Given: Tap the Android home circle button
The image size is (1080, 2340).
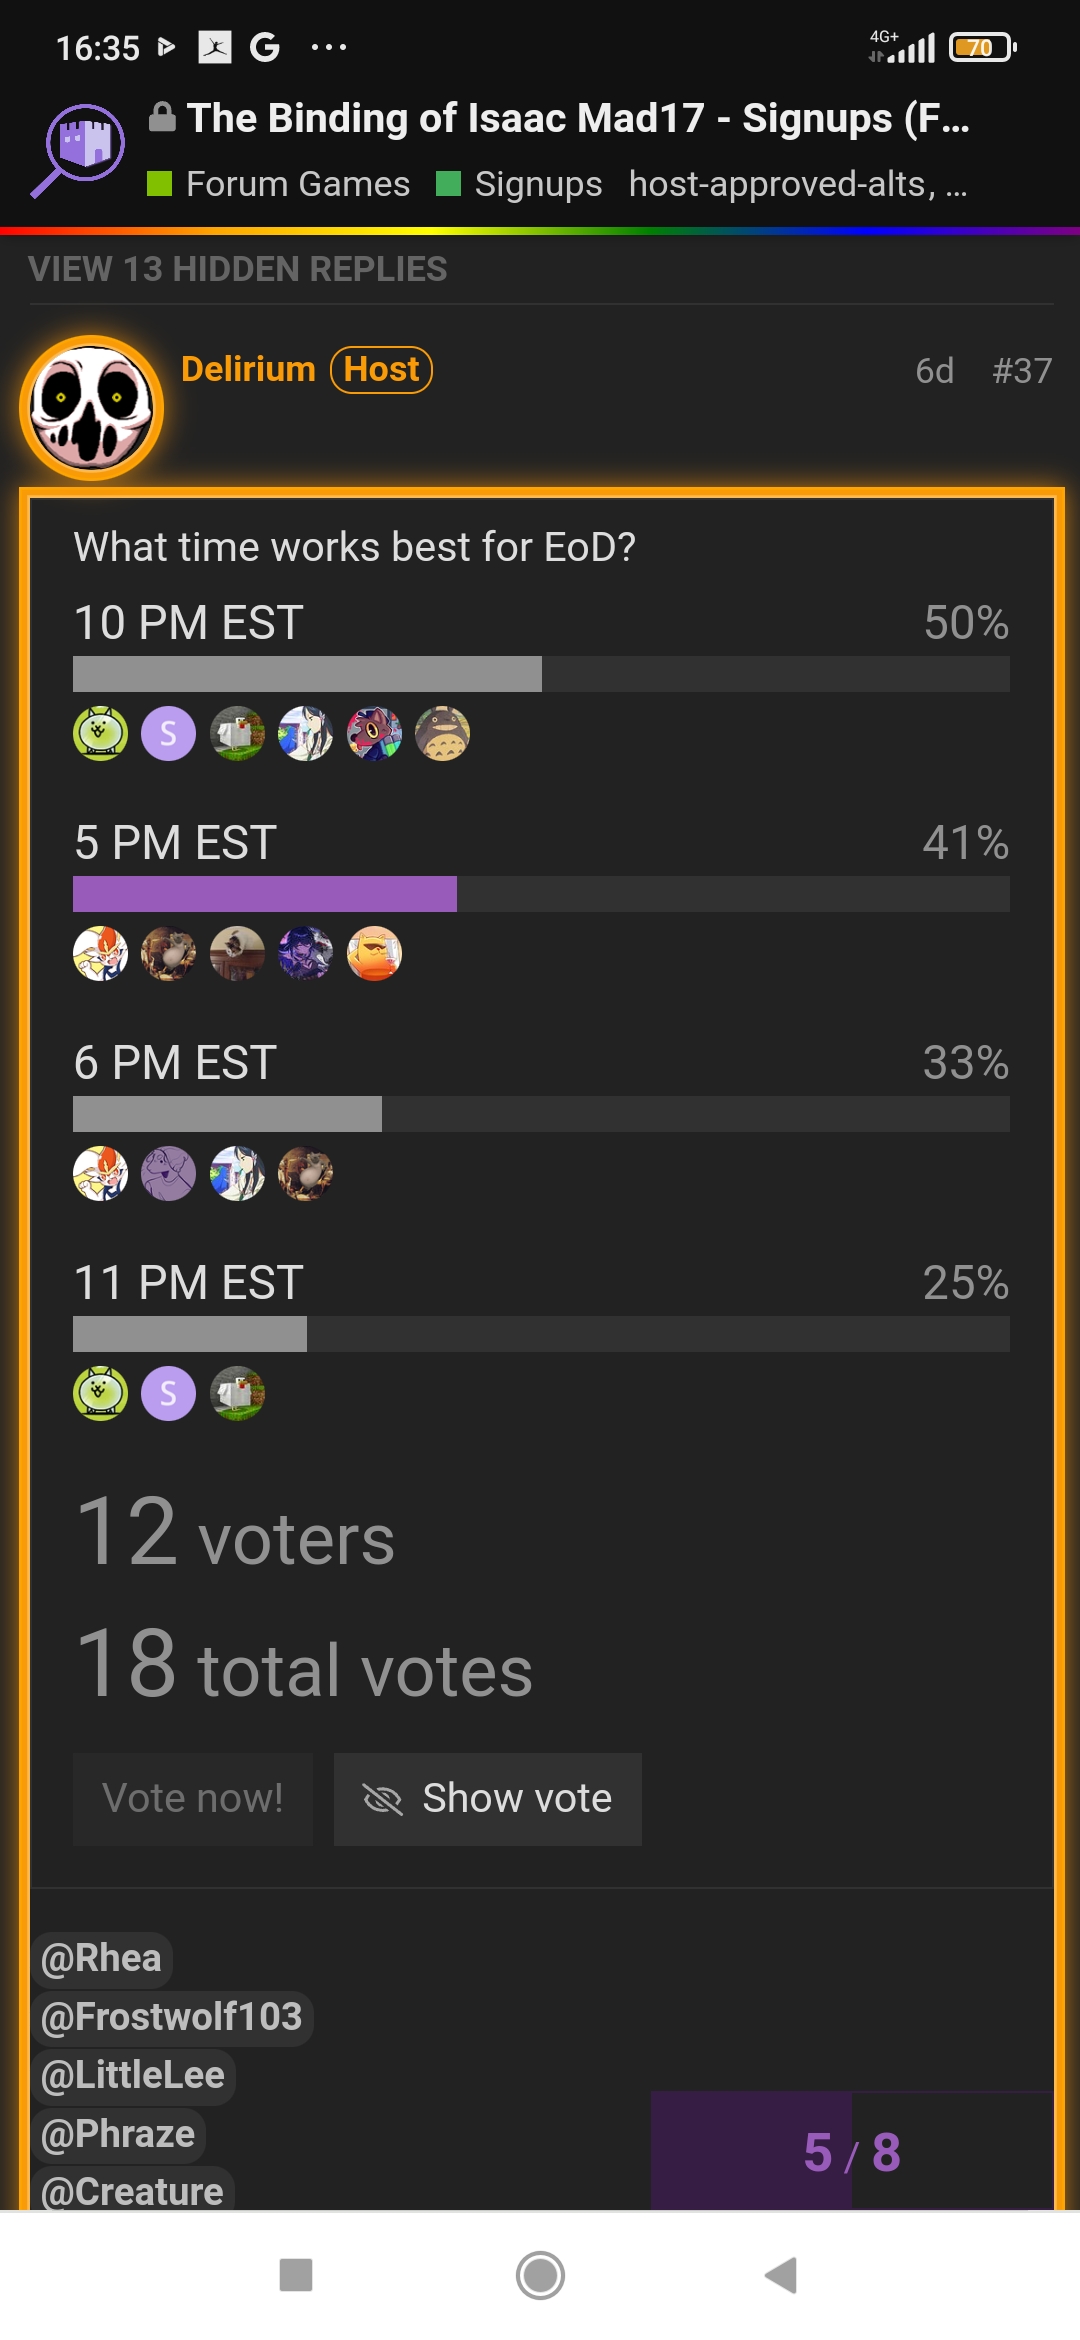Looking at the screenshot, I should pyautogui.click(x=540, y=2275).
